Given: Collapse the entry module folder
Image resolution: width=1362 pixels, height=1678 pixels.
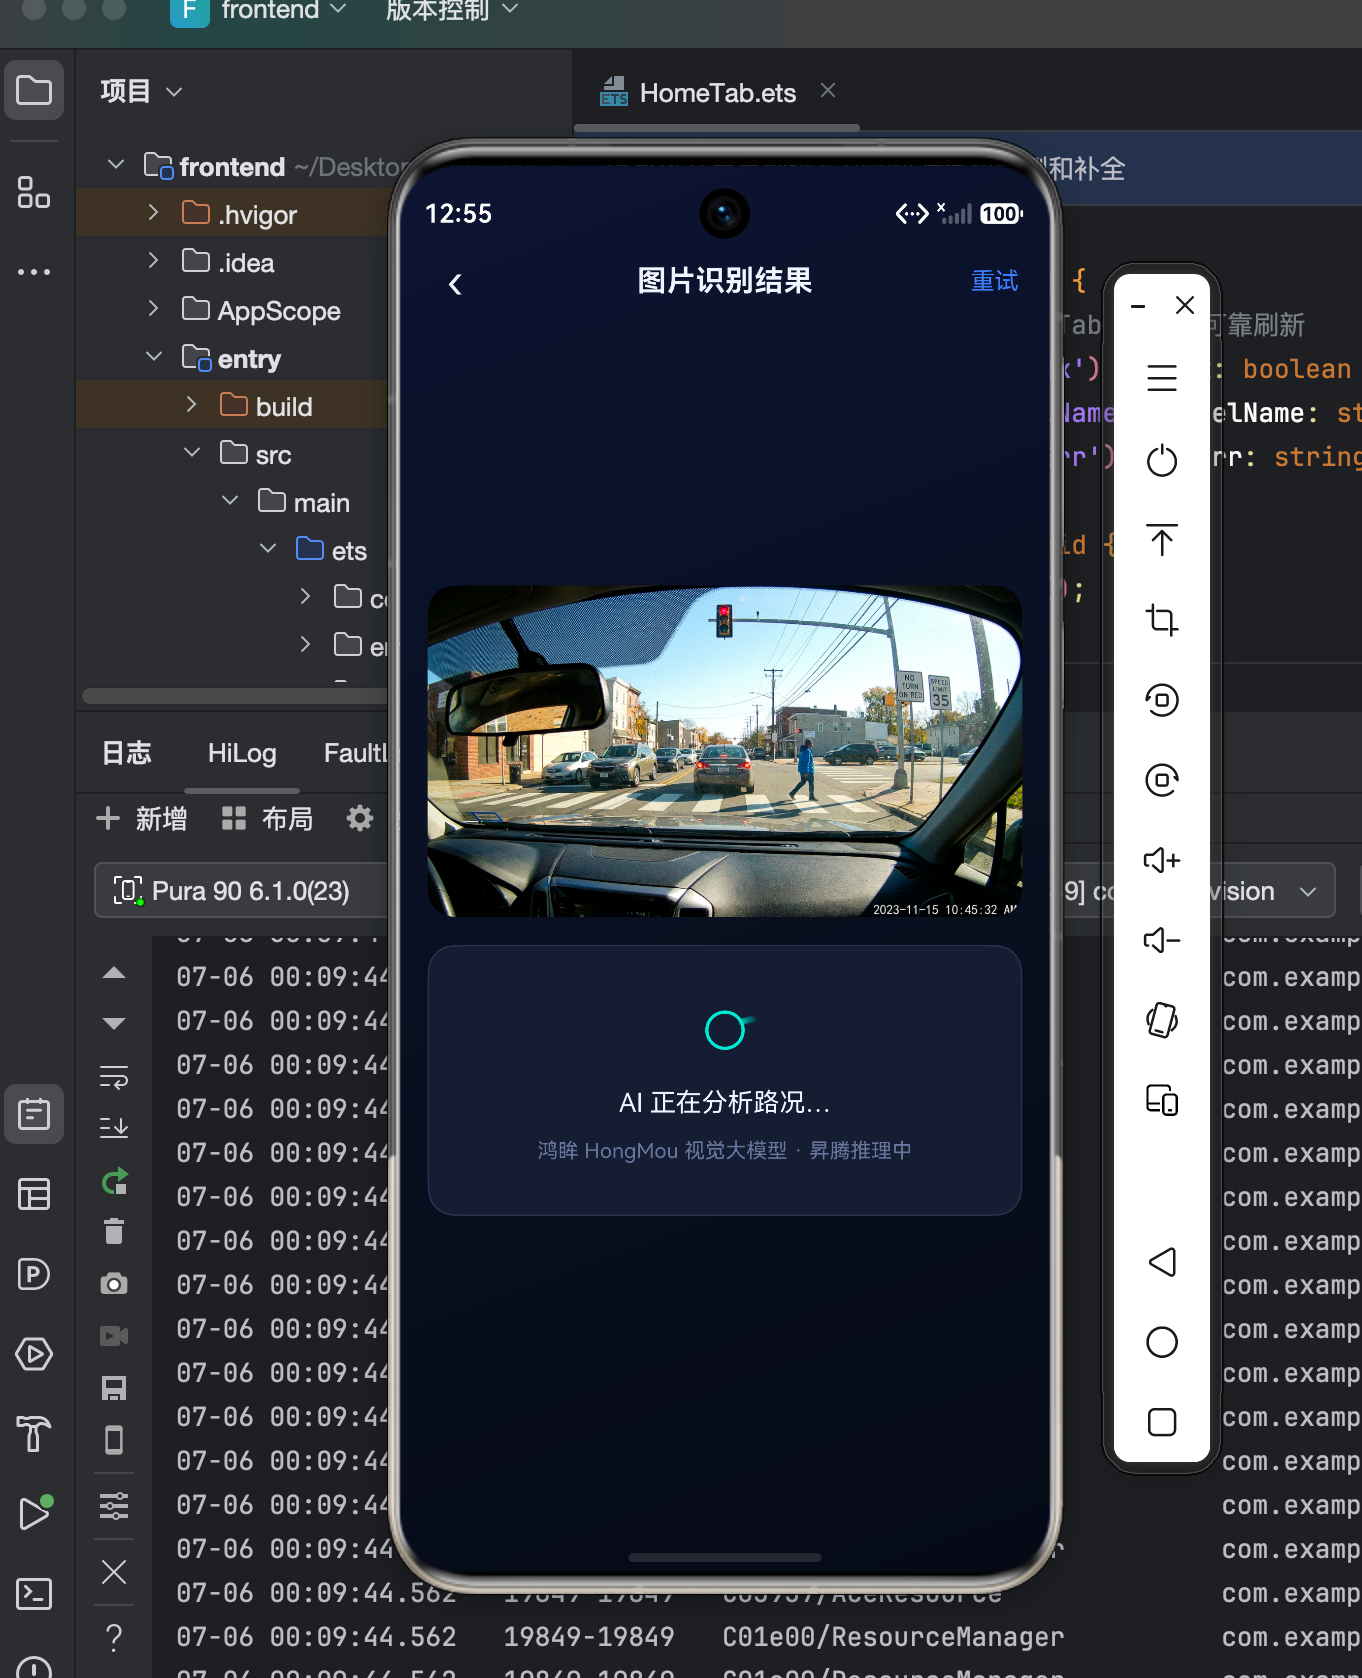Looking at the screenshot, I should (153, 356).
